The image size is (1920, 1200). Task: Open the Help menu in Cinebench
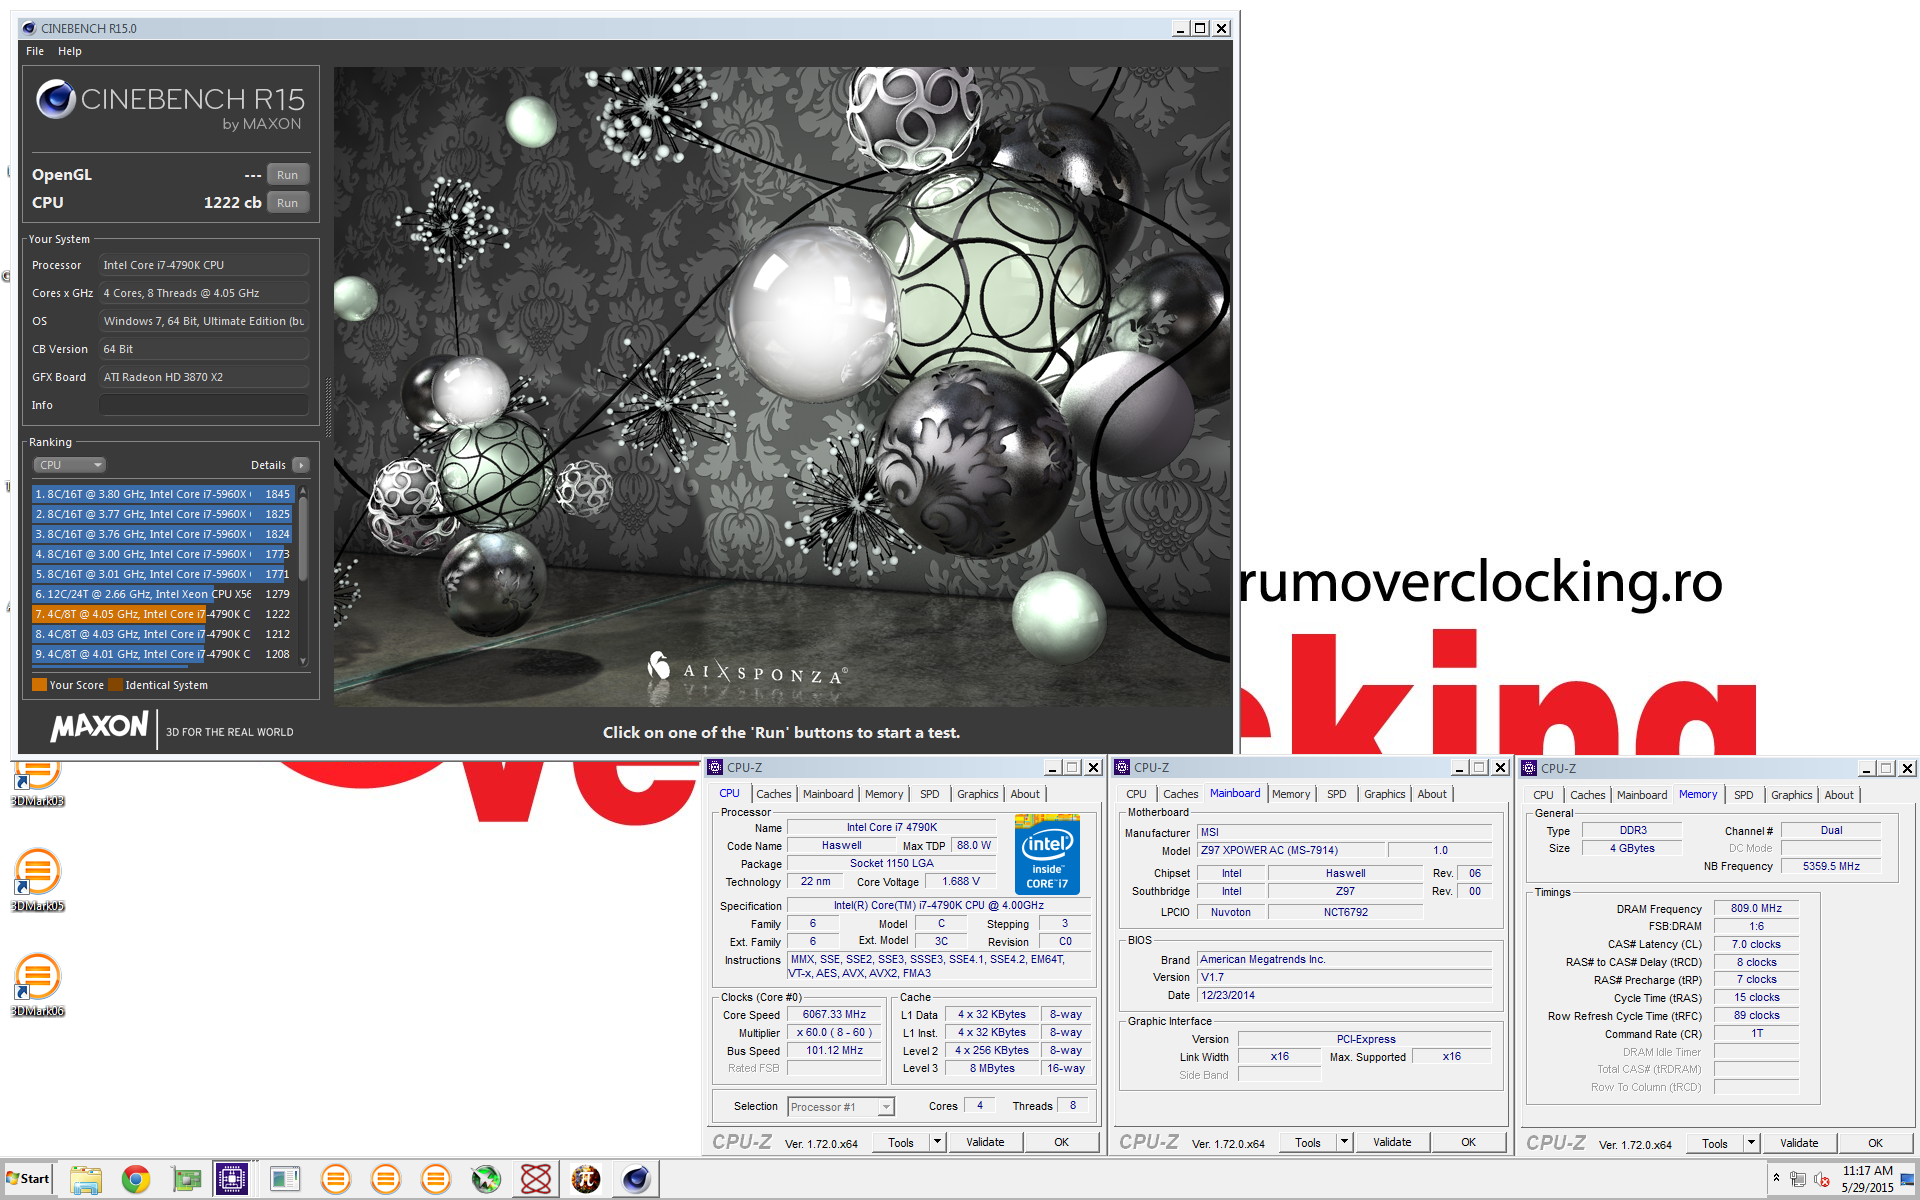(69, 51)
